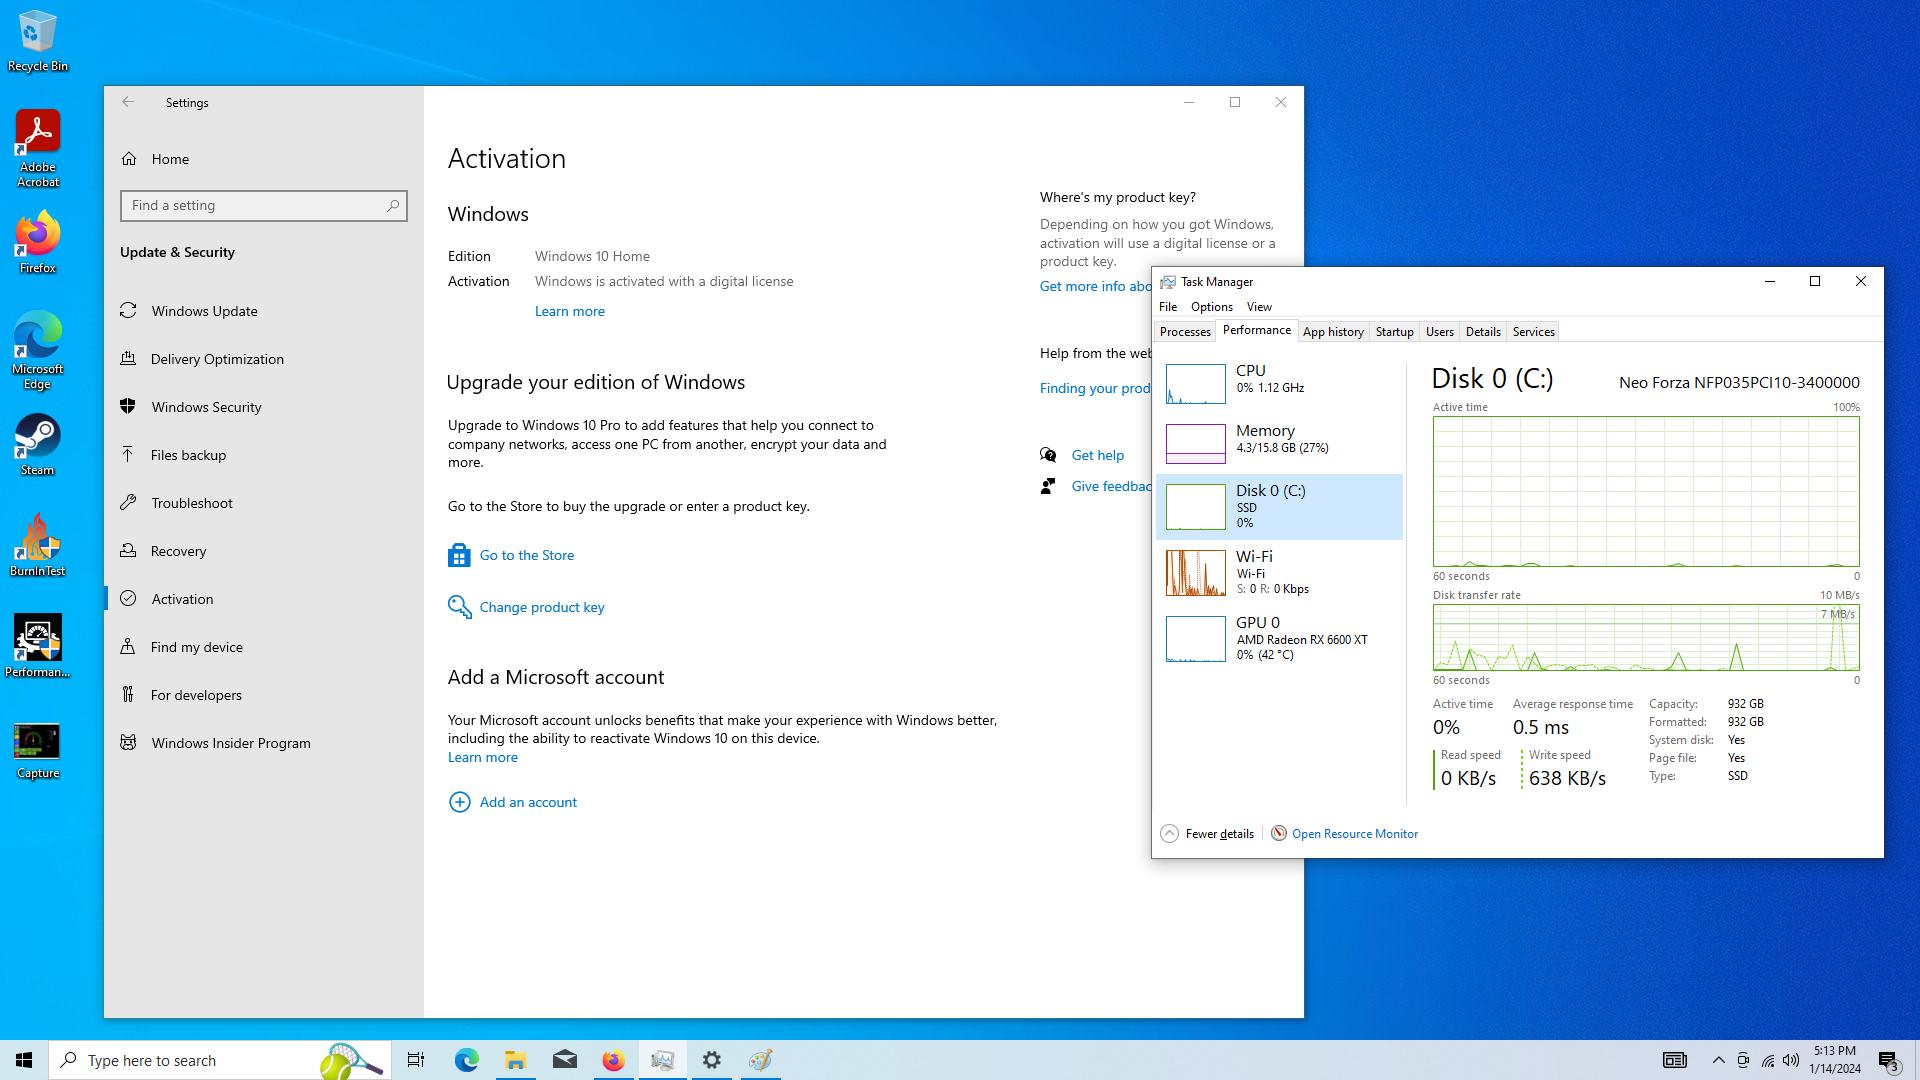This screenshot has height=1080, width=1920.
Task: Select the GPU 0 performance entry
Action: tap(1279, 638)
